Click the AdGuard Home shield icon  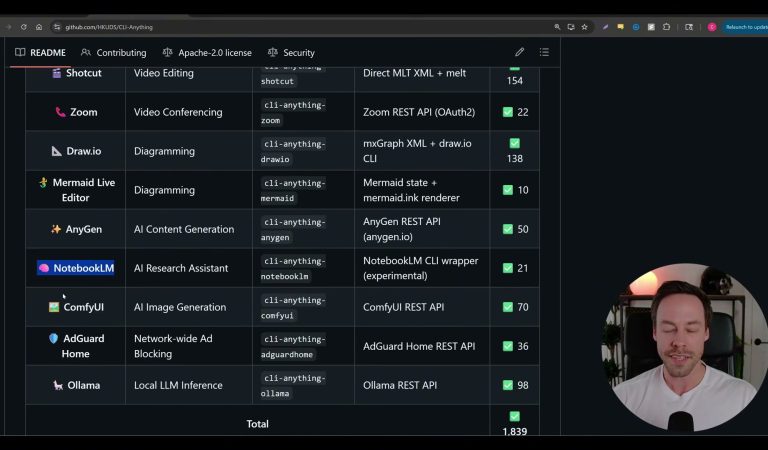point(53,338)
